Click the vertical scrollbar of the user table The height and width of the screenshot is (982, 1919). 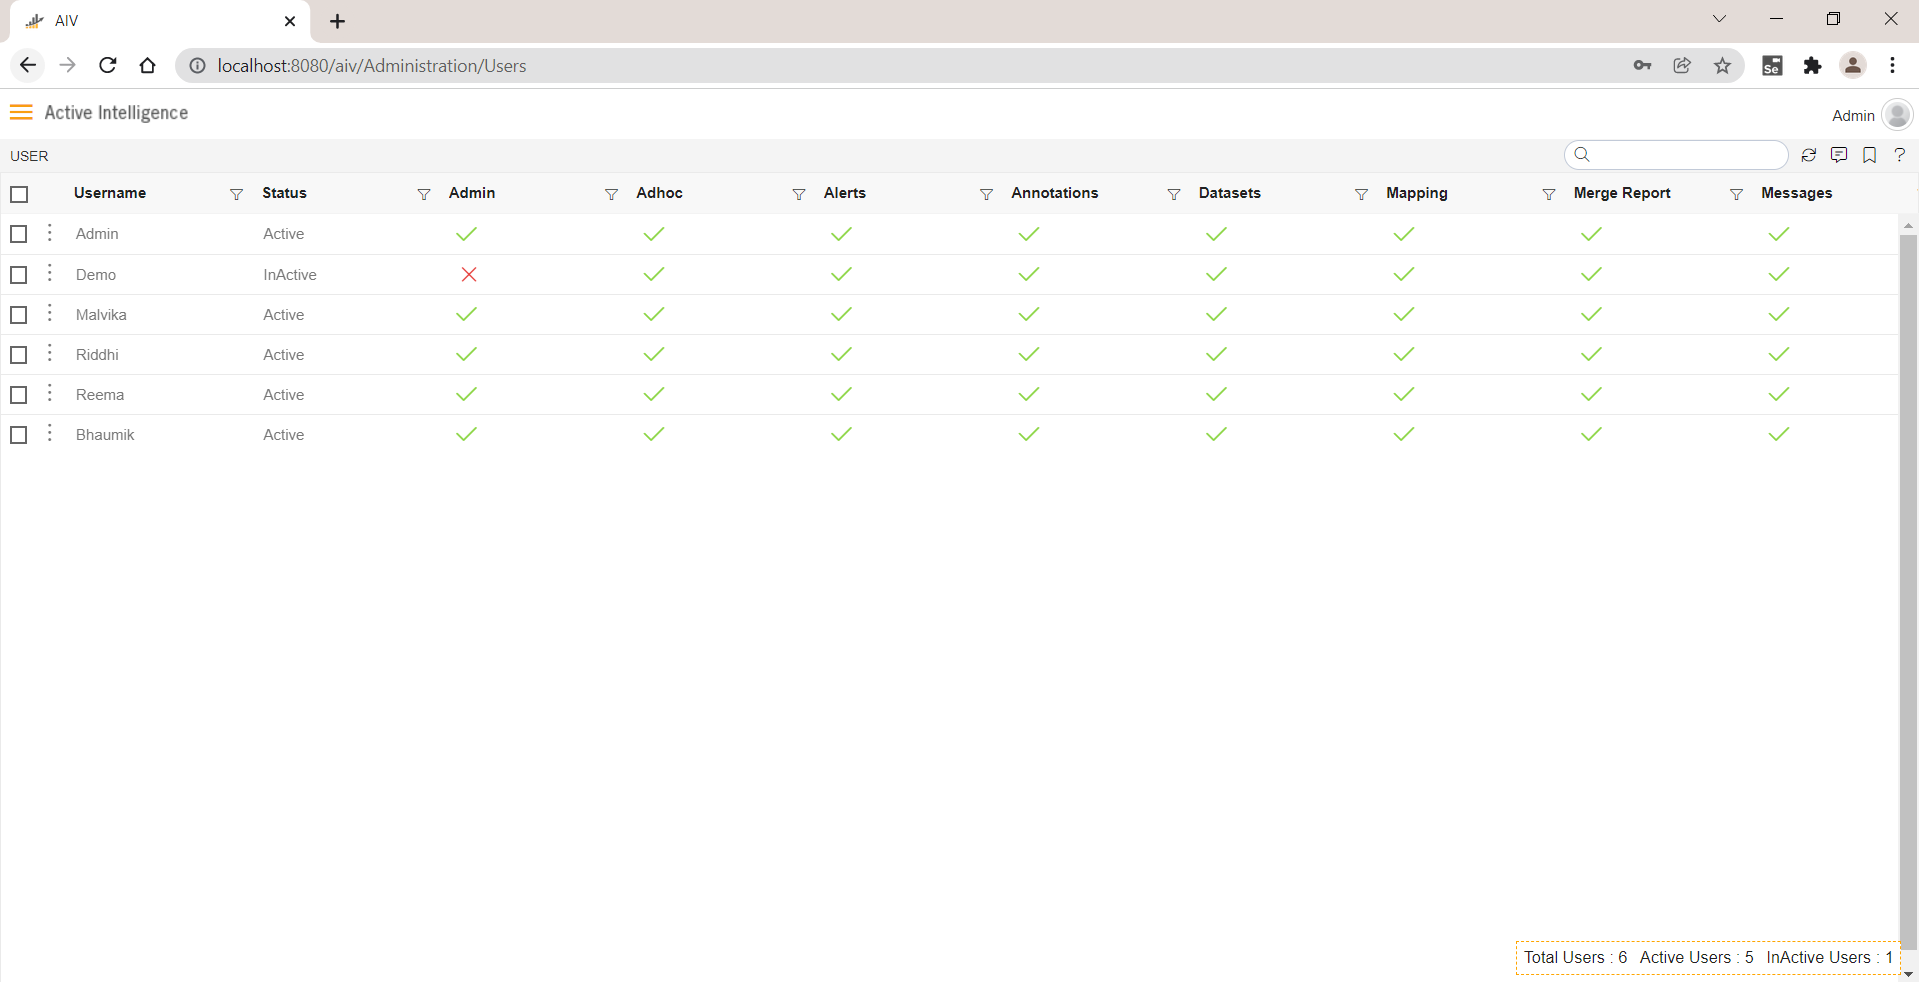point(1908,592)
